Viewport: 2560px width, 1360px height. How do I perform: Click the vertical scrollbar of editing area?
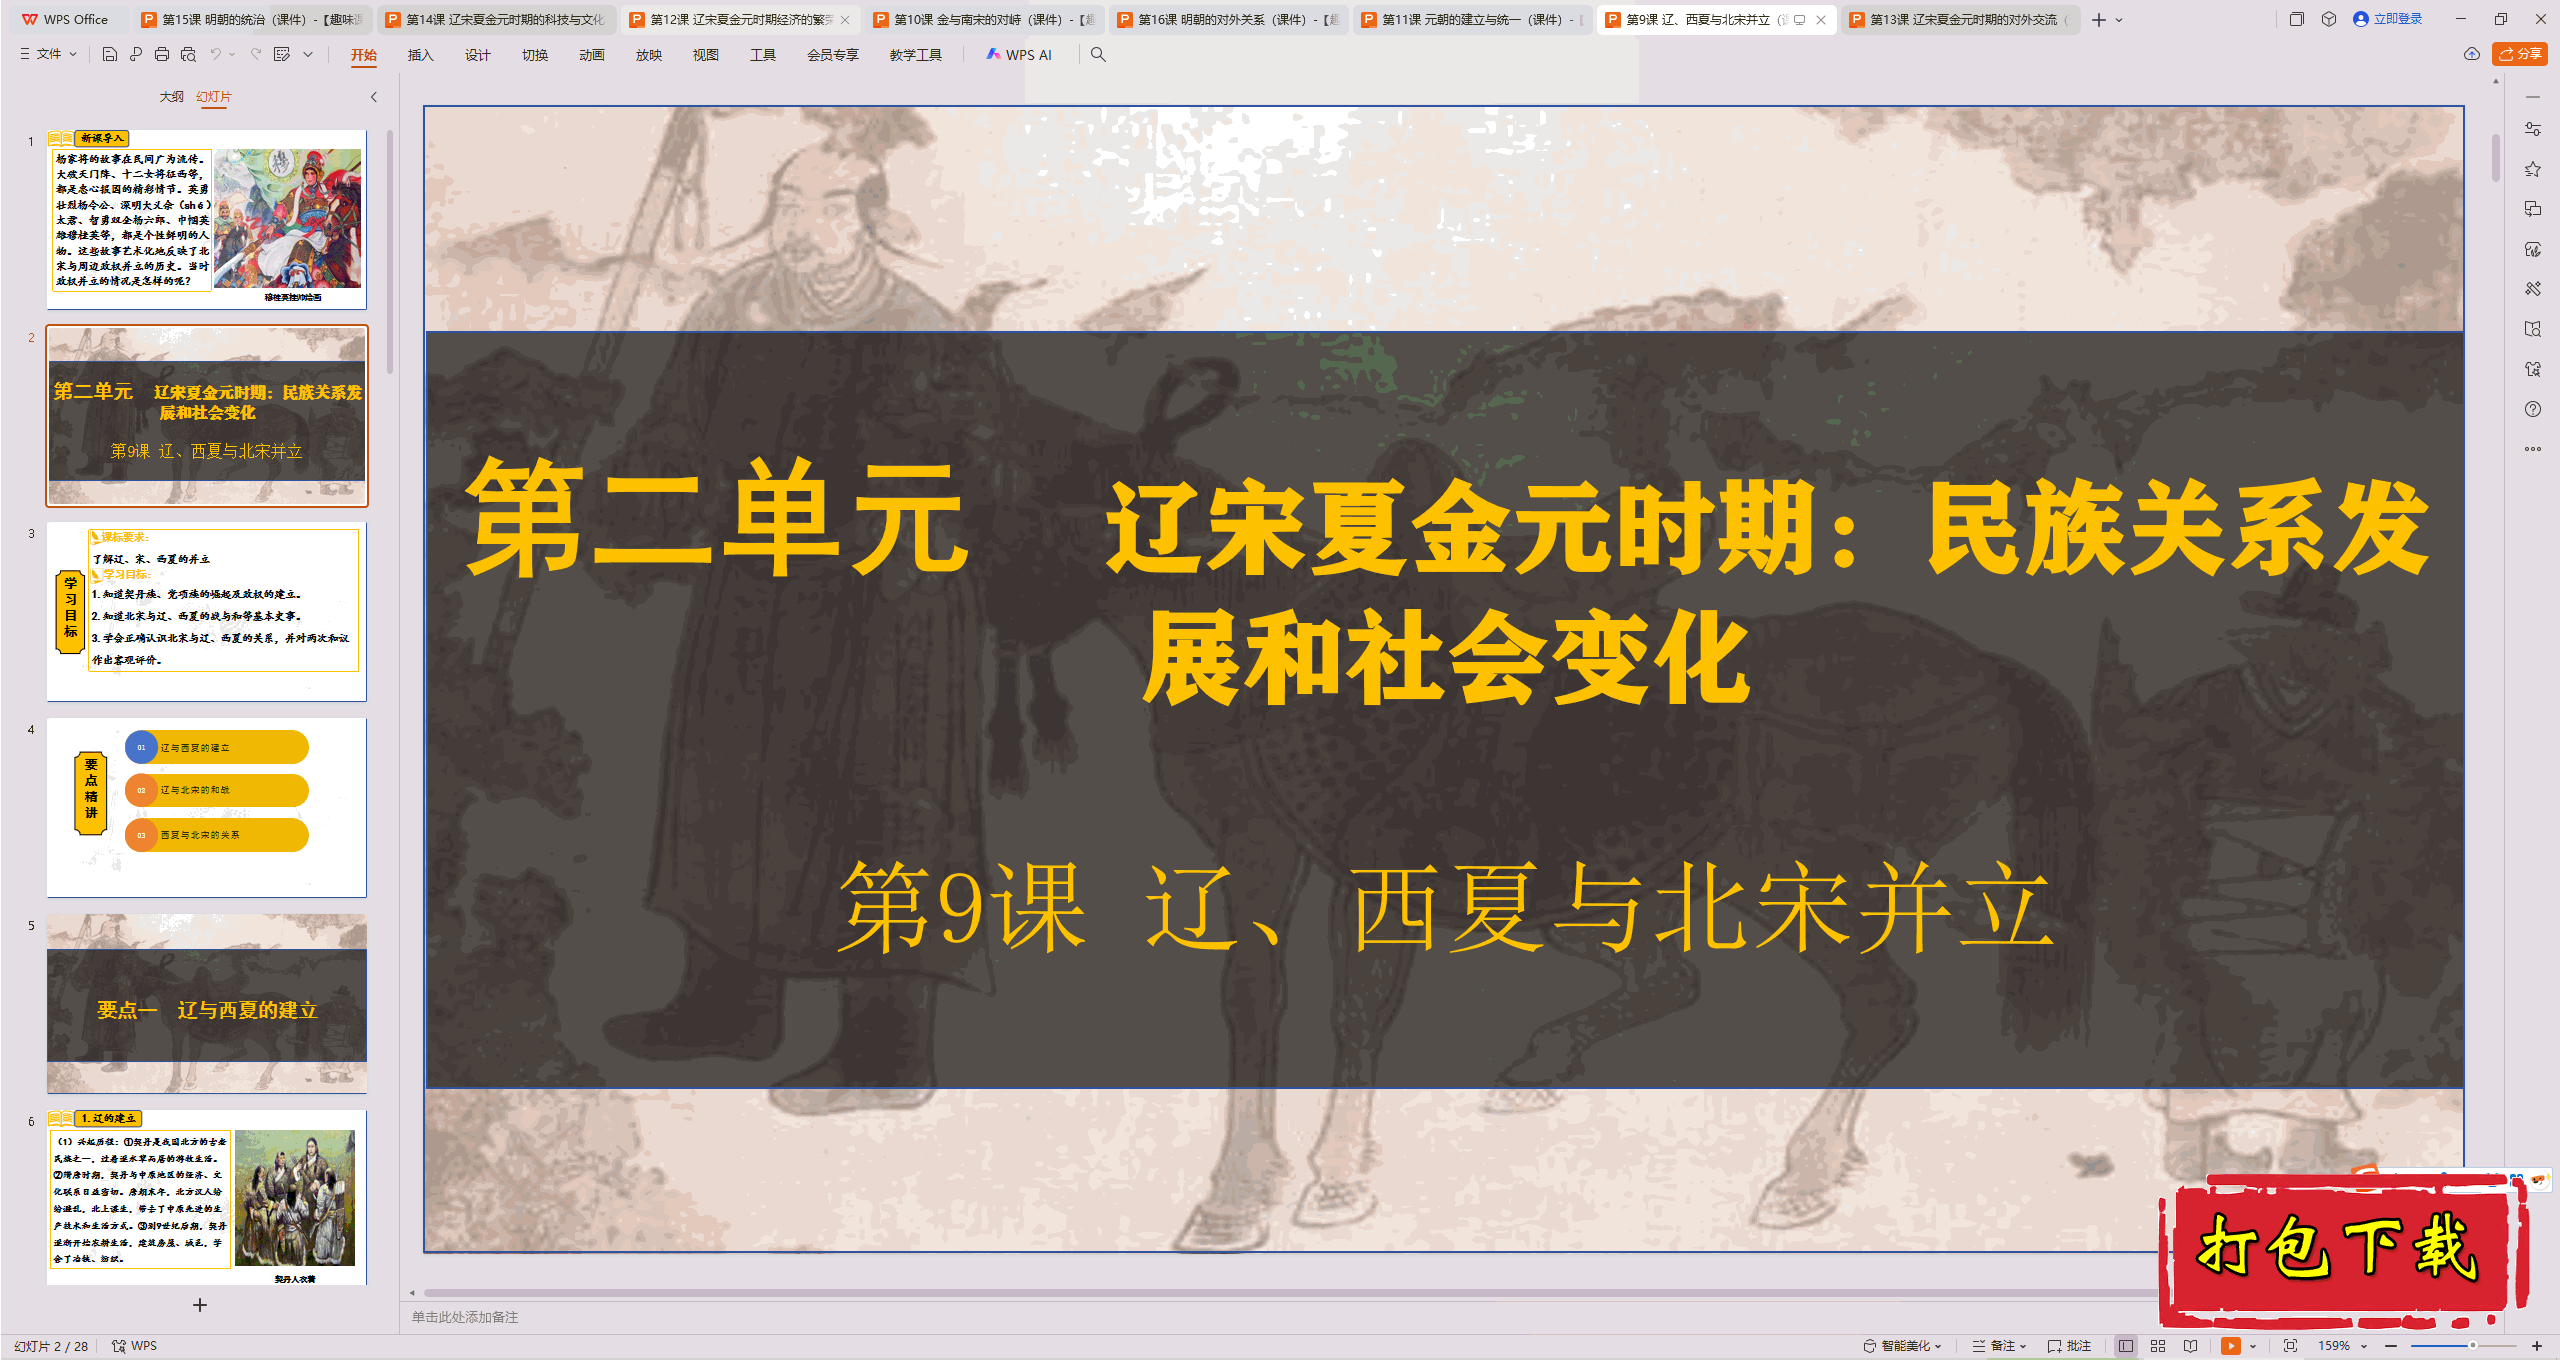[x=2496, y=157]
